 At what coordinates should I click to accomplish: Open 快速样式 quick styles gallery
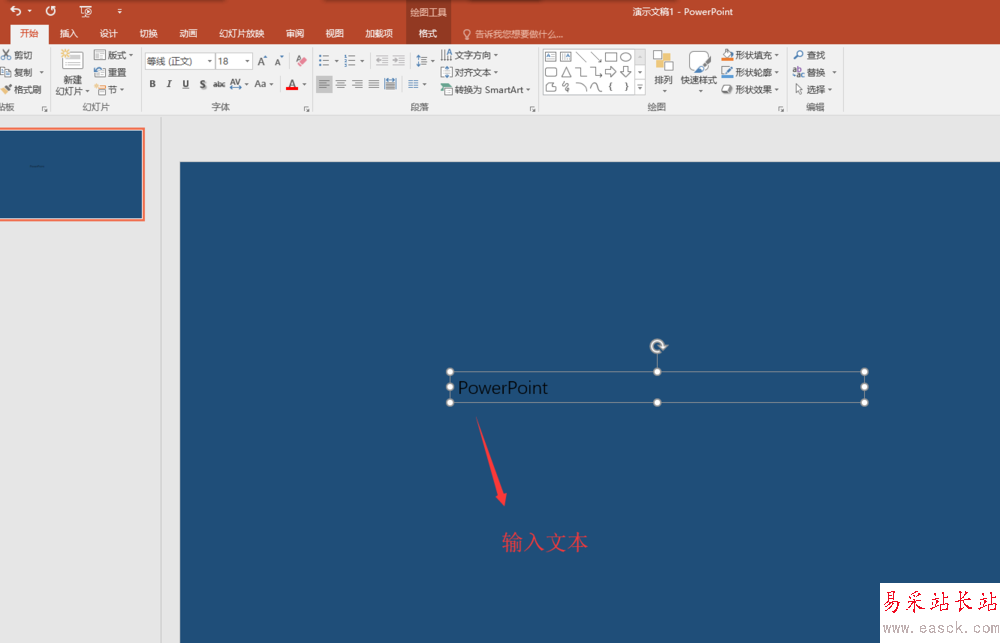(698, 72)
